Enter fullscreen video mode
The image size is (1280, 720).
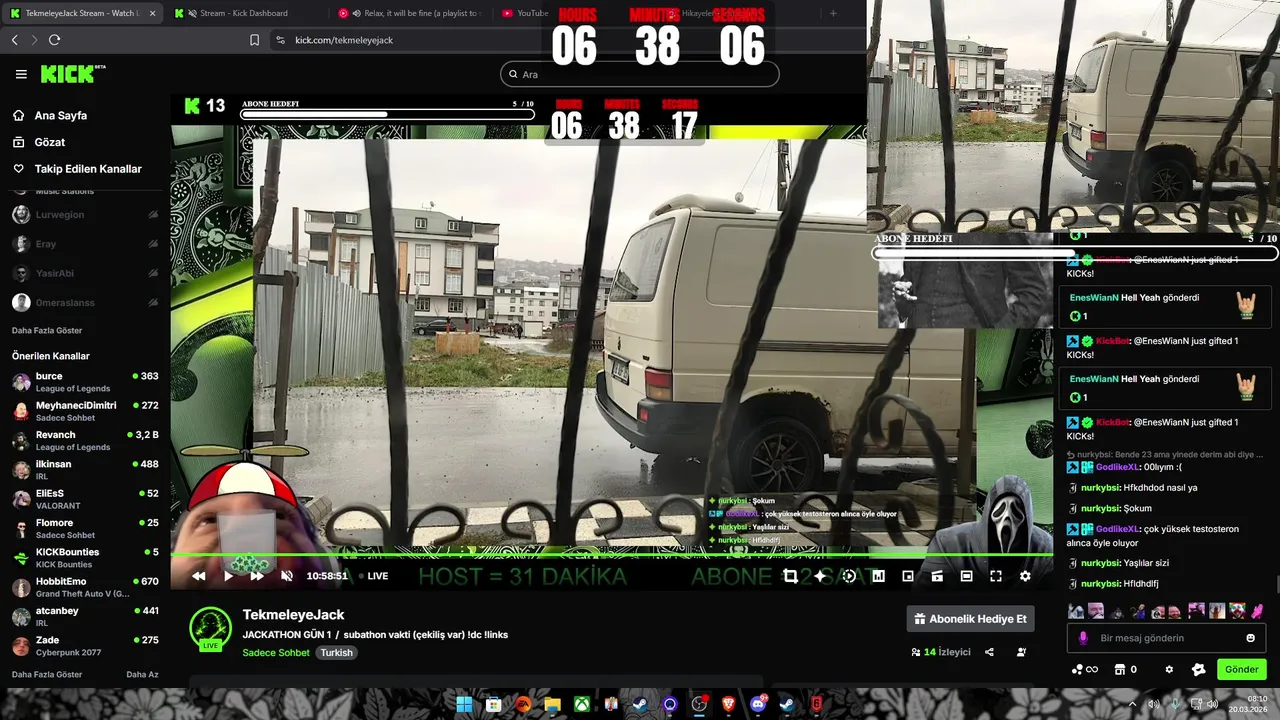point(996,576)
